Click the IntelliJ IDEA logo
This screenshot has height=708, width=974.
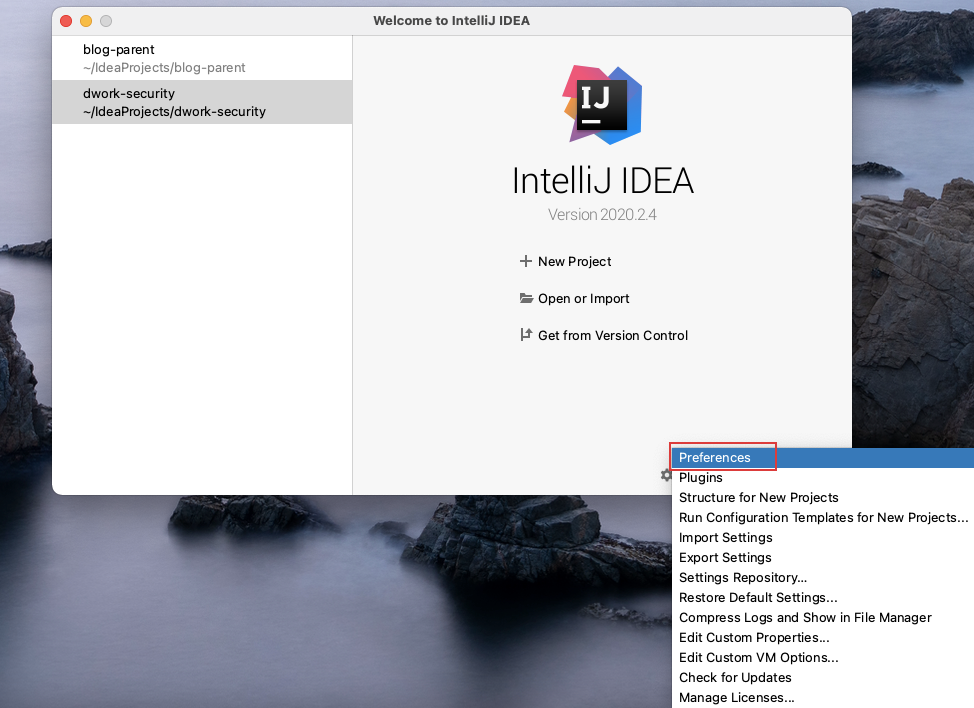(x=602, y=105)
